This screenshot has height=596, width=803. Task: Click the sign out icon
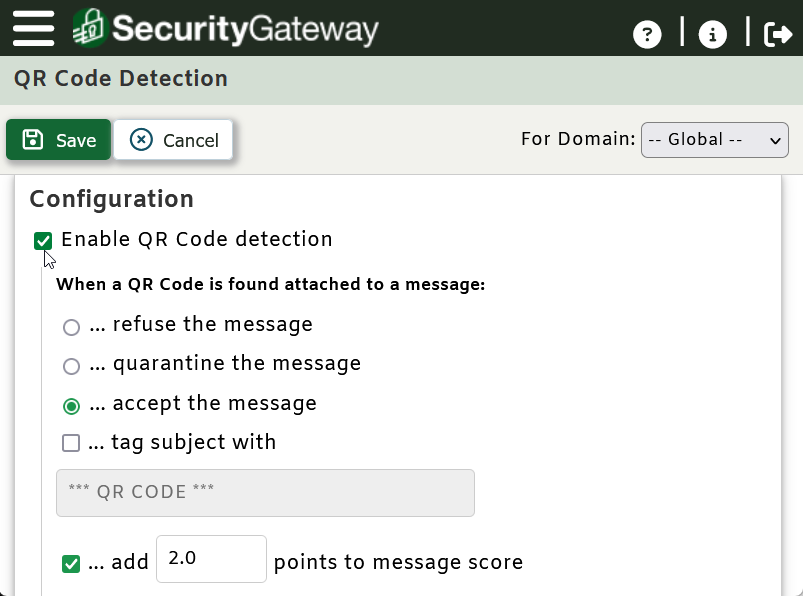[x=778, y=34]
